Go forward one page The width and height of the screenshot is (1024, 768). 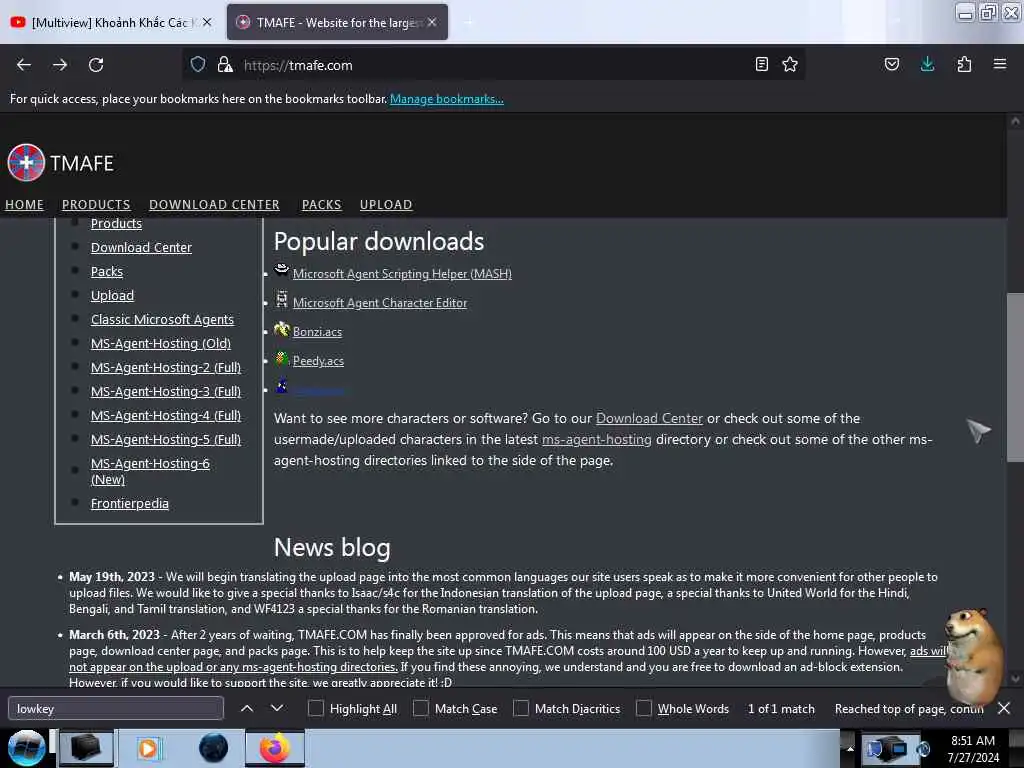(60, 65)
